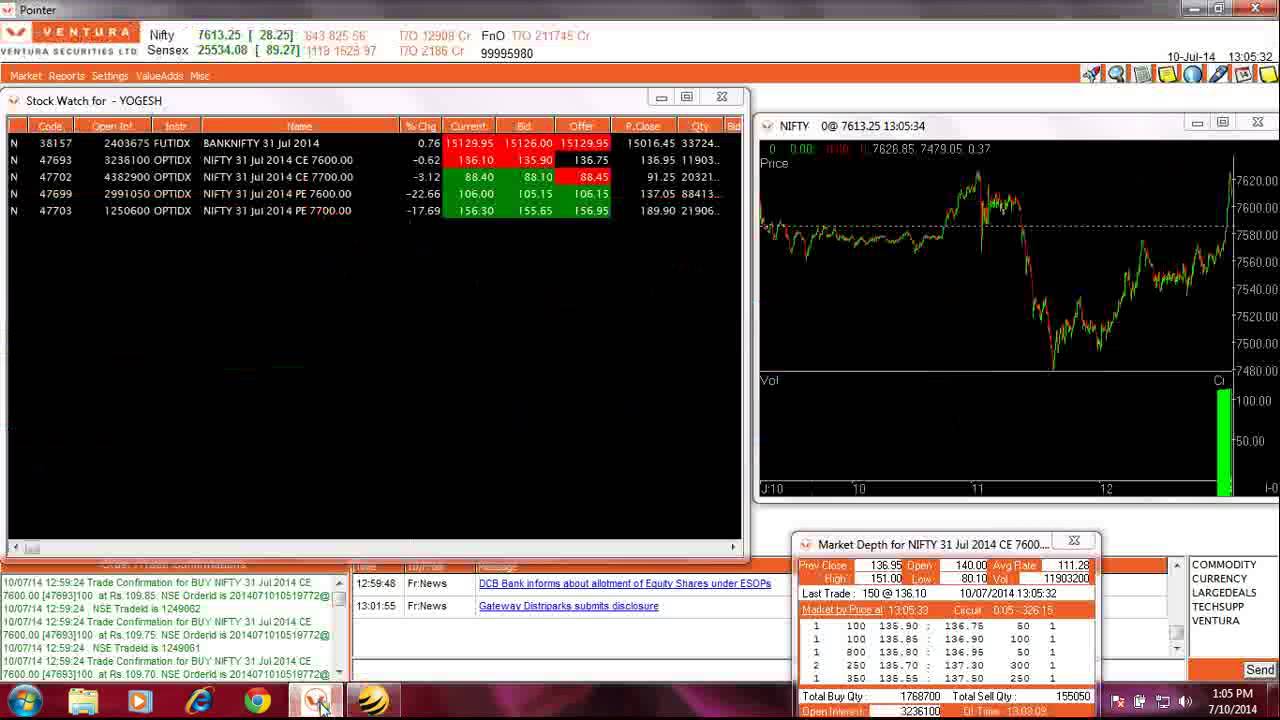The height and width of the screenshot is (720, 1280).
Task: Select NIFTY 31 Jul 2014 CE 7700.00 row
Action: [374, 177]
